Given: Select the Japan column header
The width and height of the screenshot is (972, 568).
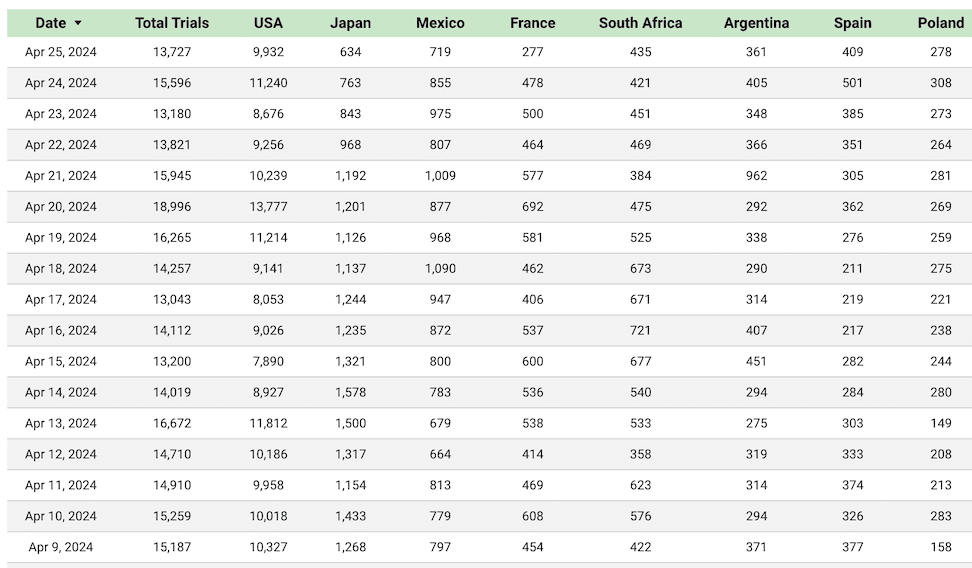Looking at the screenshot, I should [350, 23].
